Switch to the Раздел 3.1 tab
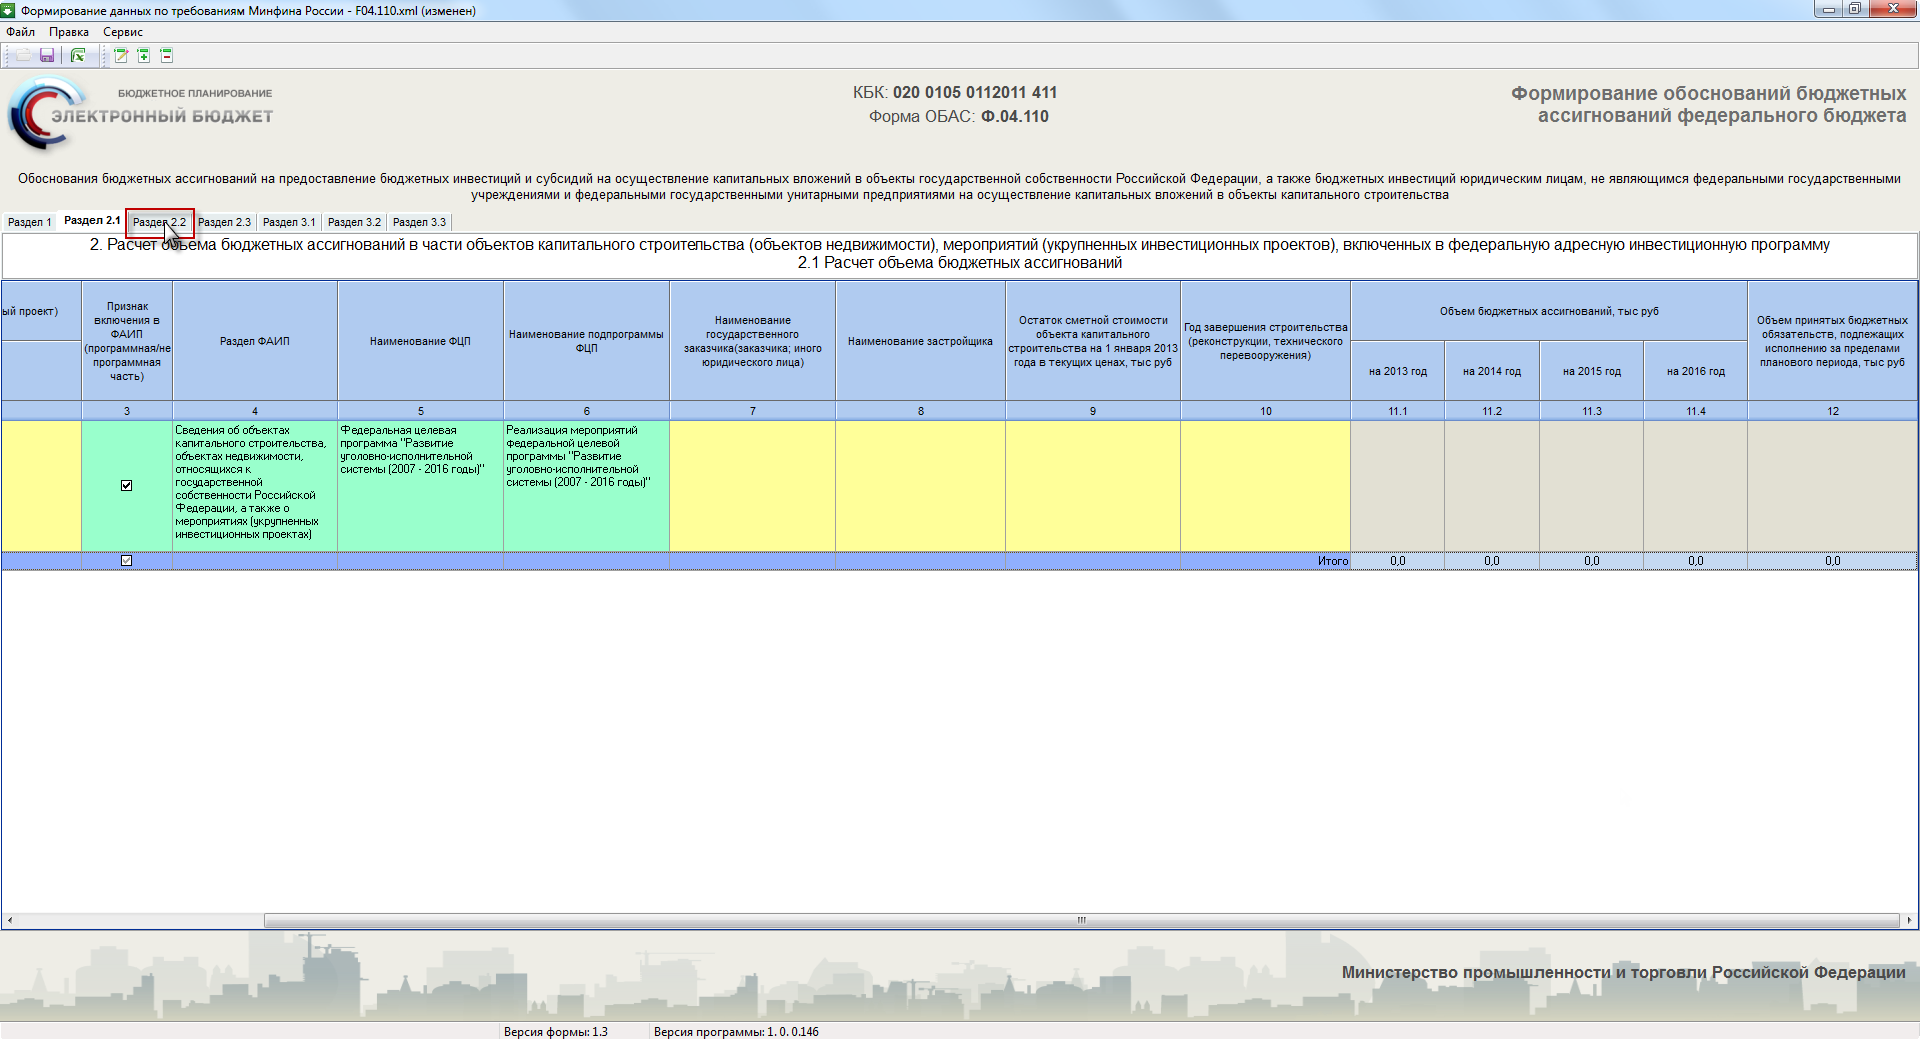Viewport: 1920px width, 1040px height. 289,222
